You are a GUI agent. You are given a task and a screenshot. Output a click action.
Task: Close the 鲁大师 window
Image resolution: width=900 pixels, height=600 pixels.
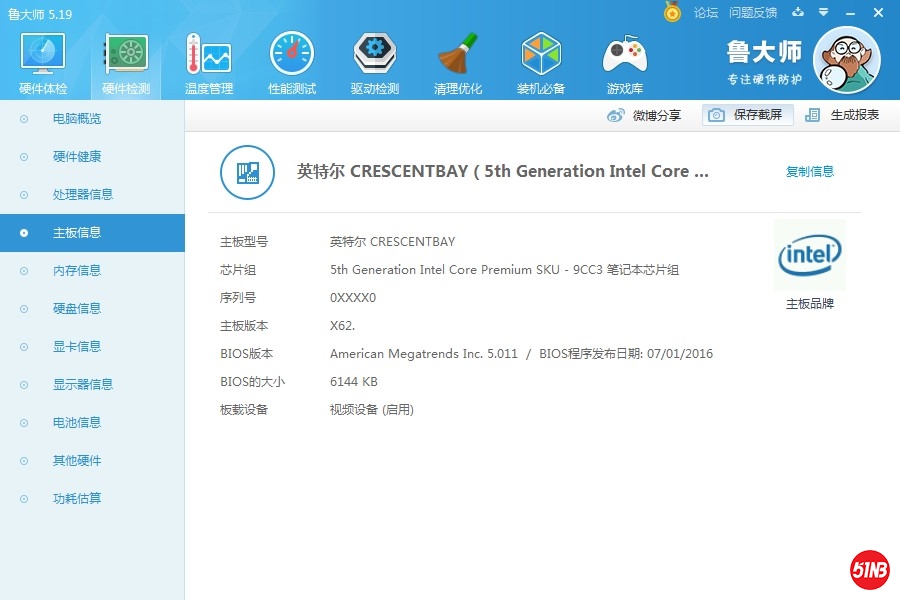pyautogui.click(x=878, y=12)
